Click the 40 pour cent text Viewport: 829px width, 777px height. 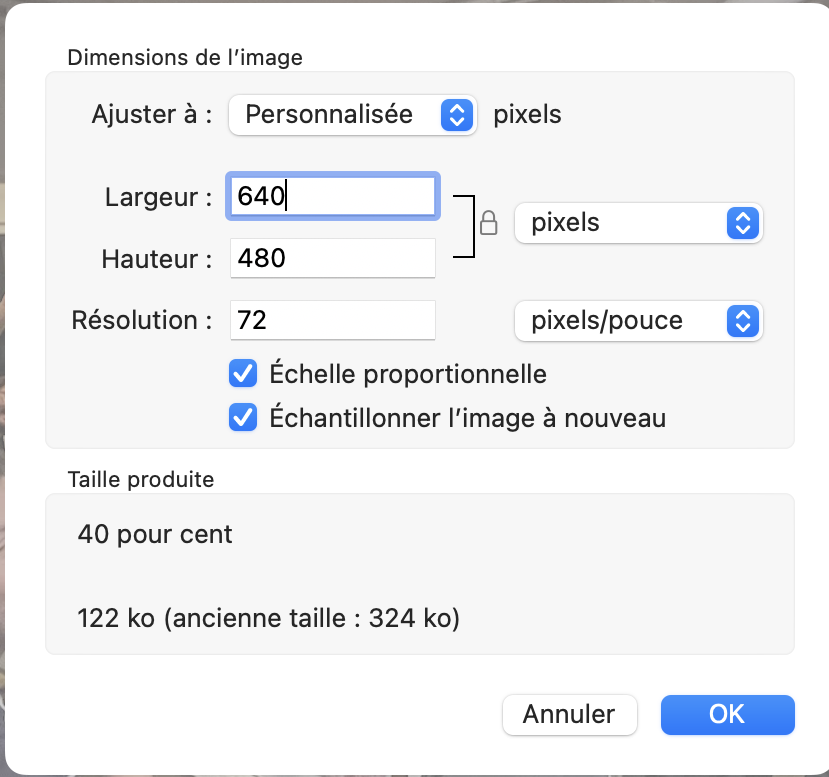pyautogui.click(x=155, y=534)
